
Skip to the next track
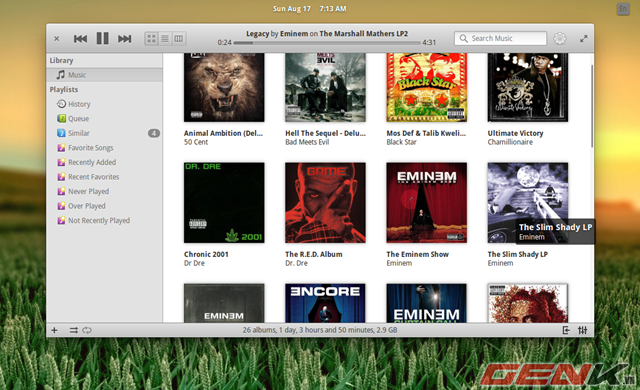point(124,39)
